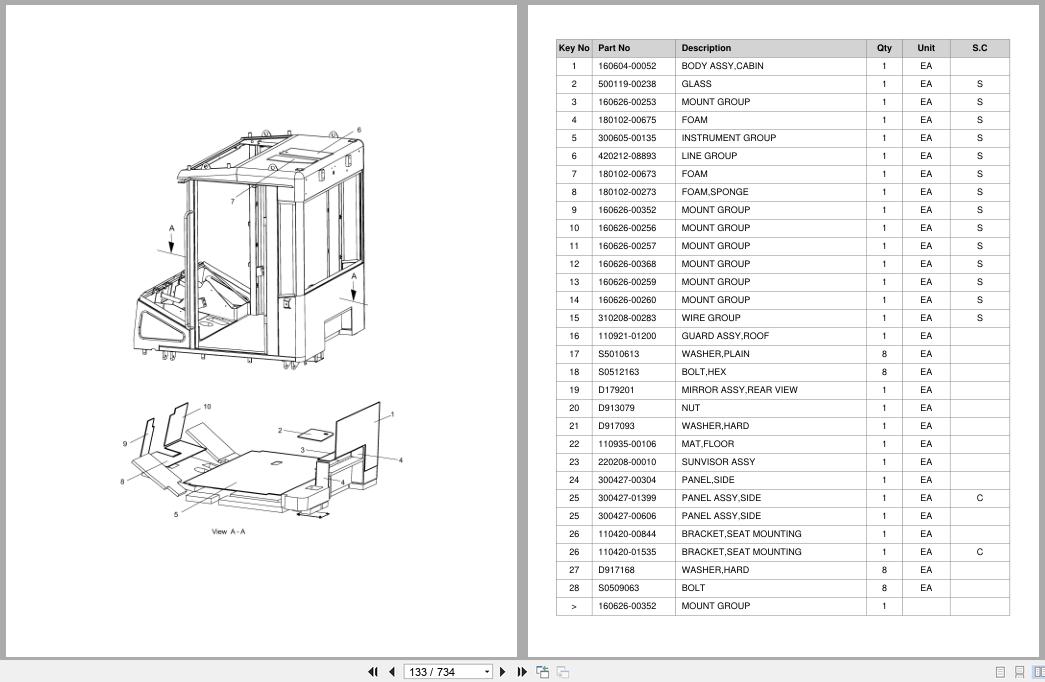1045x682 pixels.
Task: Click FOAM,SPONGE description
Action: (714, 192)
